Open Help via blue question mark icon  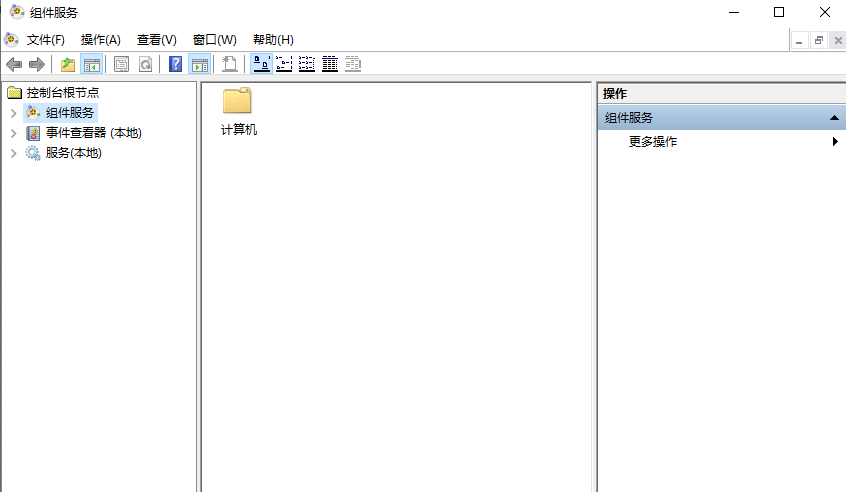[x=175, y=64]
